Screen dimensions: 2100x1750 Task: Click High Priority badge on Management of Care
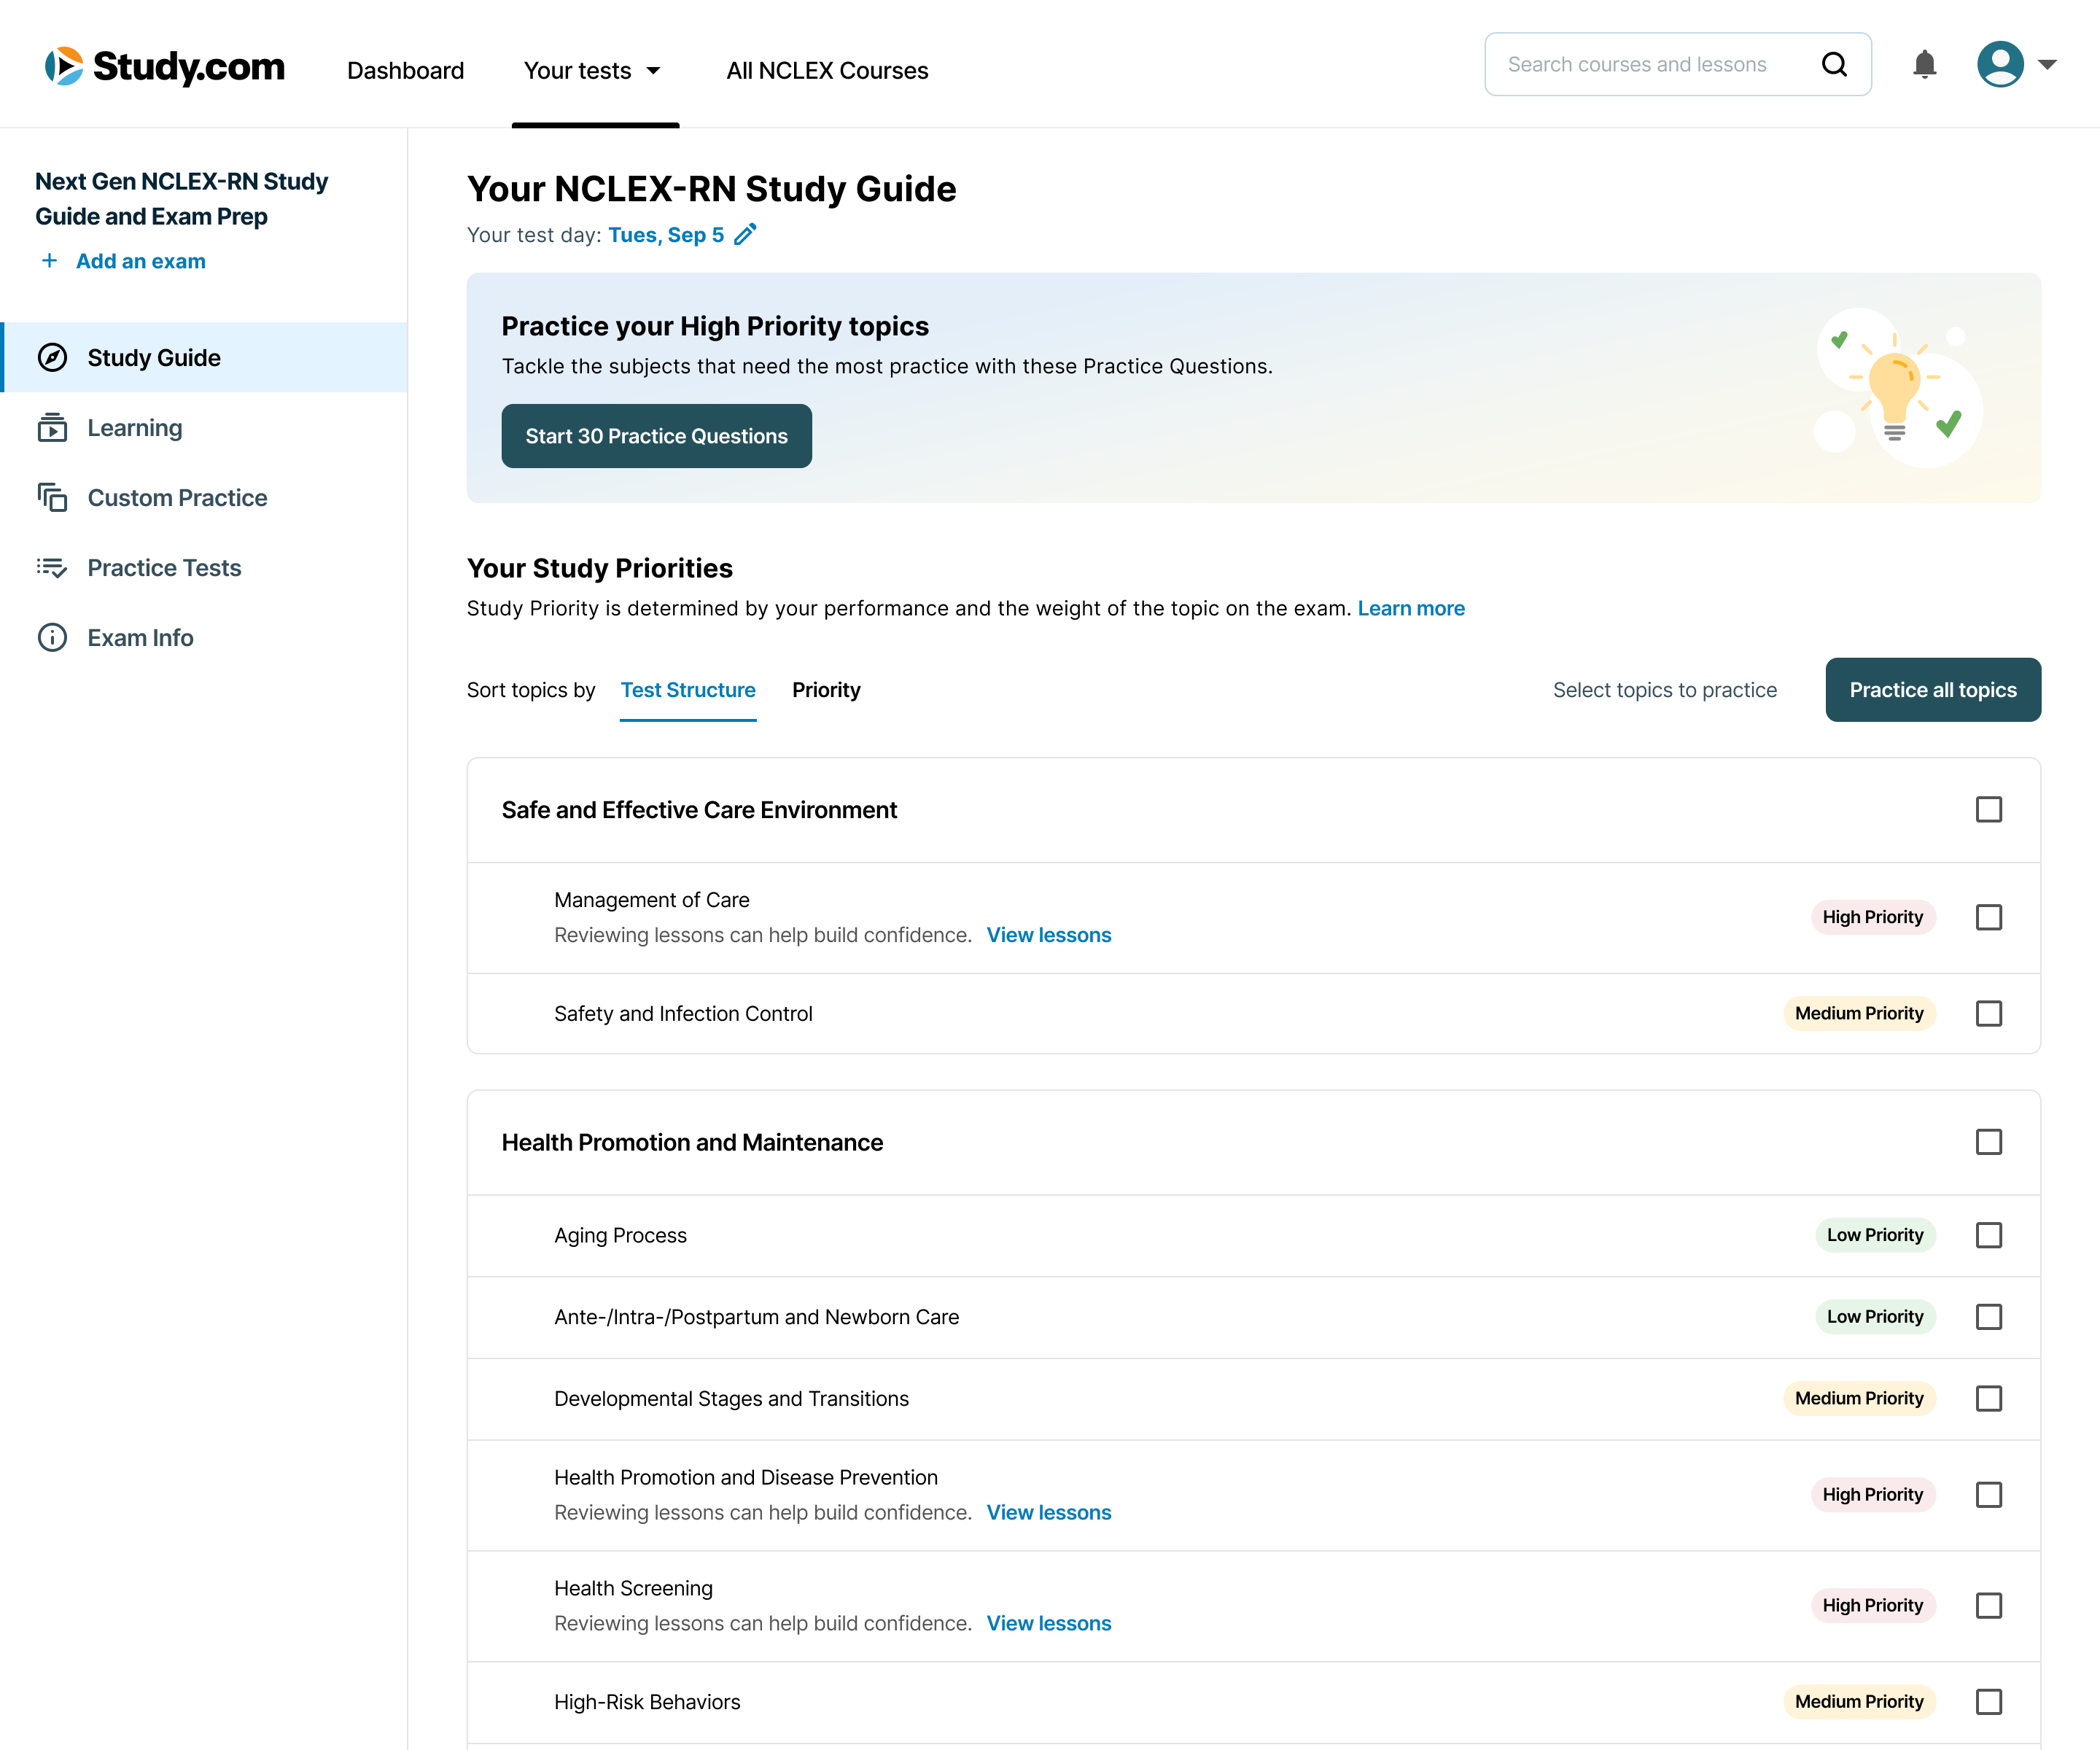coord(1873,917)
